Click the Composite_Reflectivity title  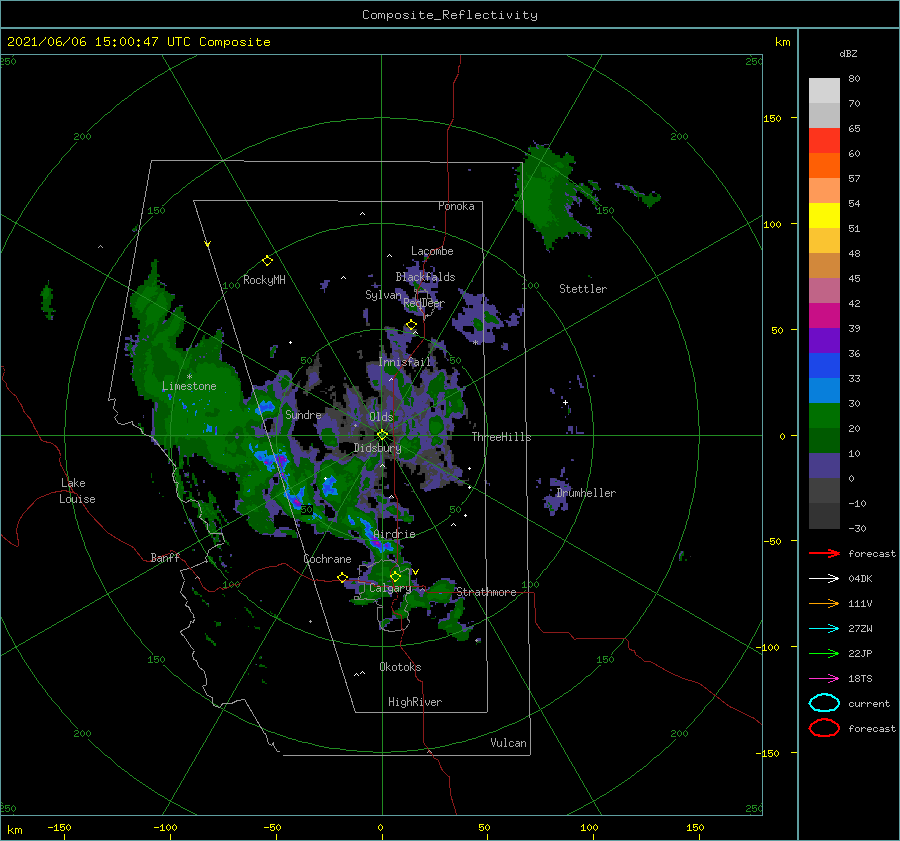[x=450, y=15]
